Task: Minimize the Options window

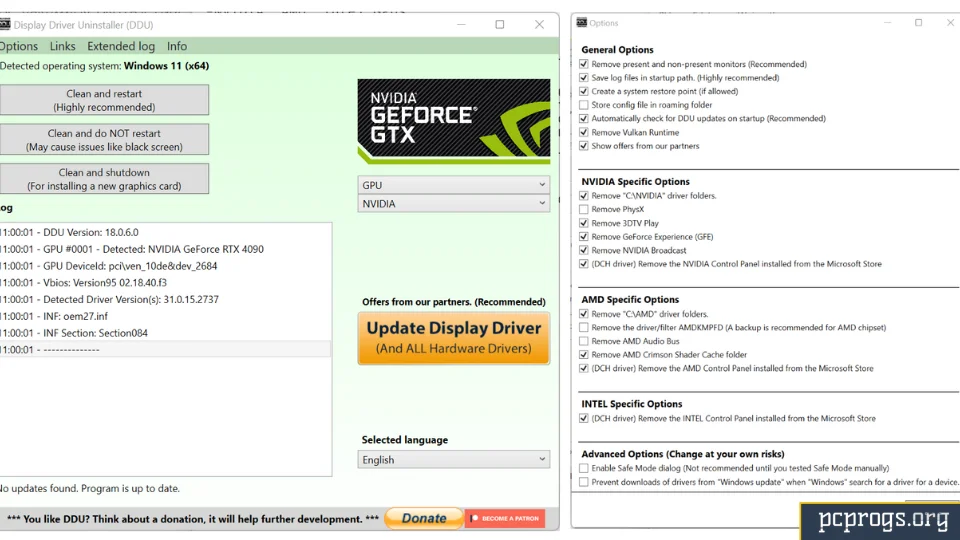Action: 887,23
